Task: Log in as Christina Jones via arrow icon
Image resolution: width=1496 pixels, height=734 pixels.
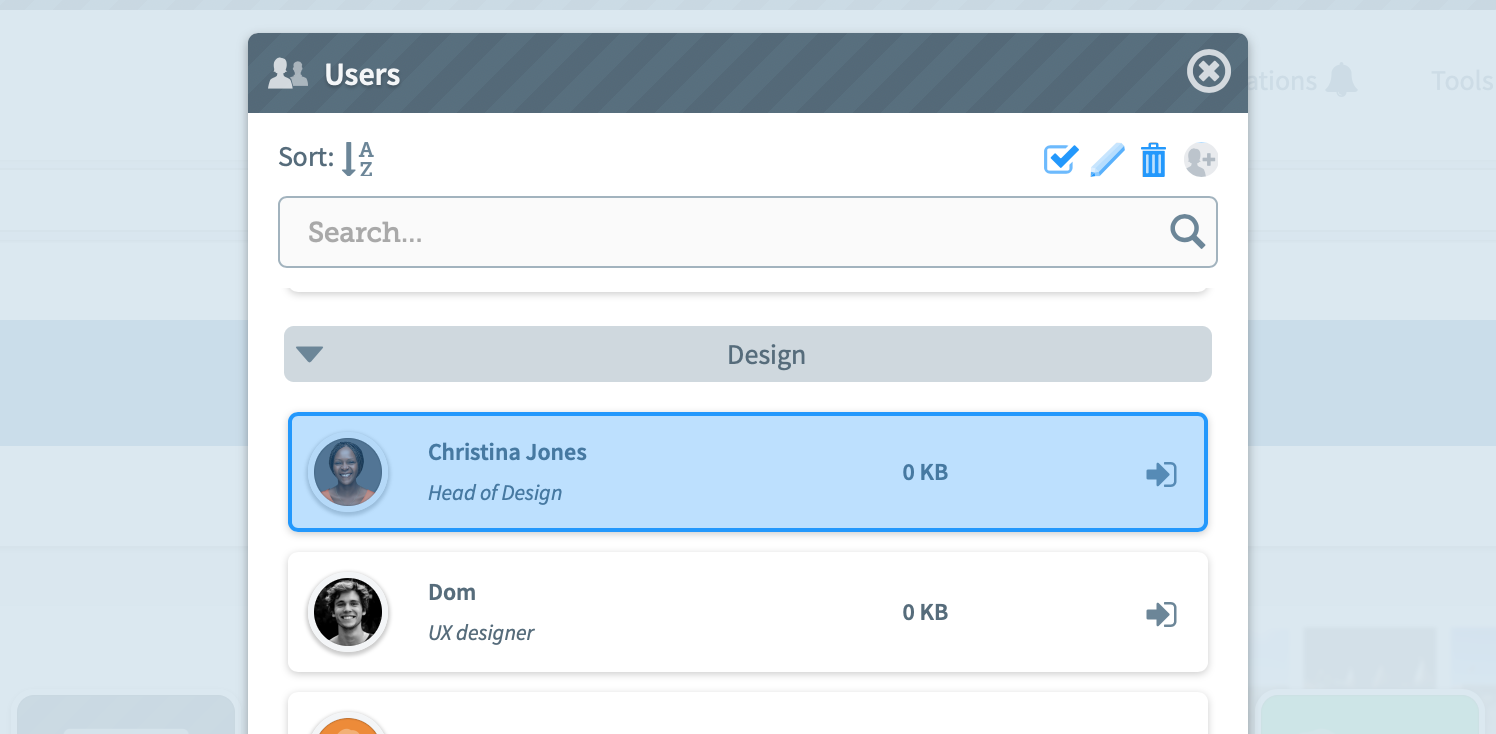Action: point(1161,474)
